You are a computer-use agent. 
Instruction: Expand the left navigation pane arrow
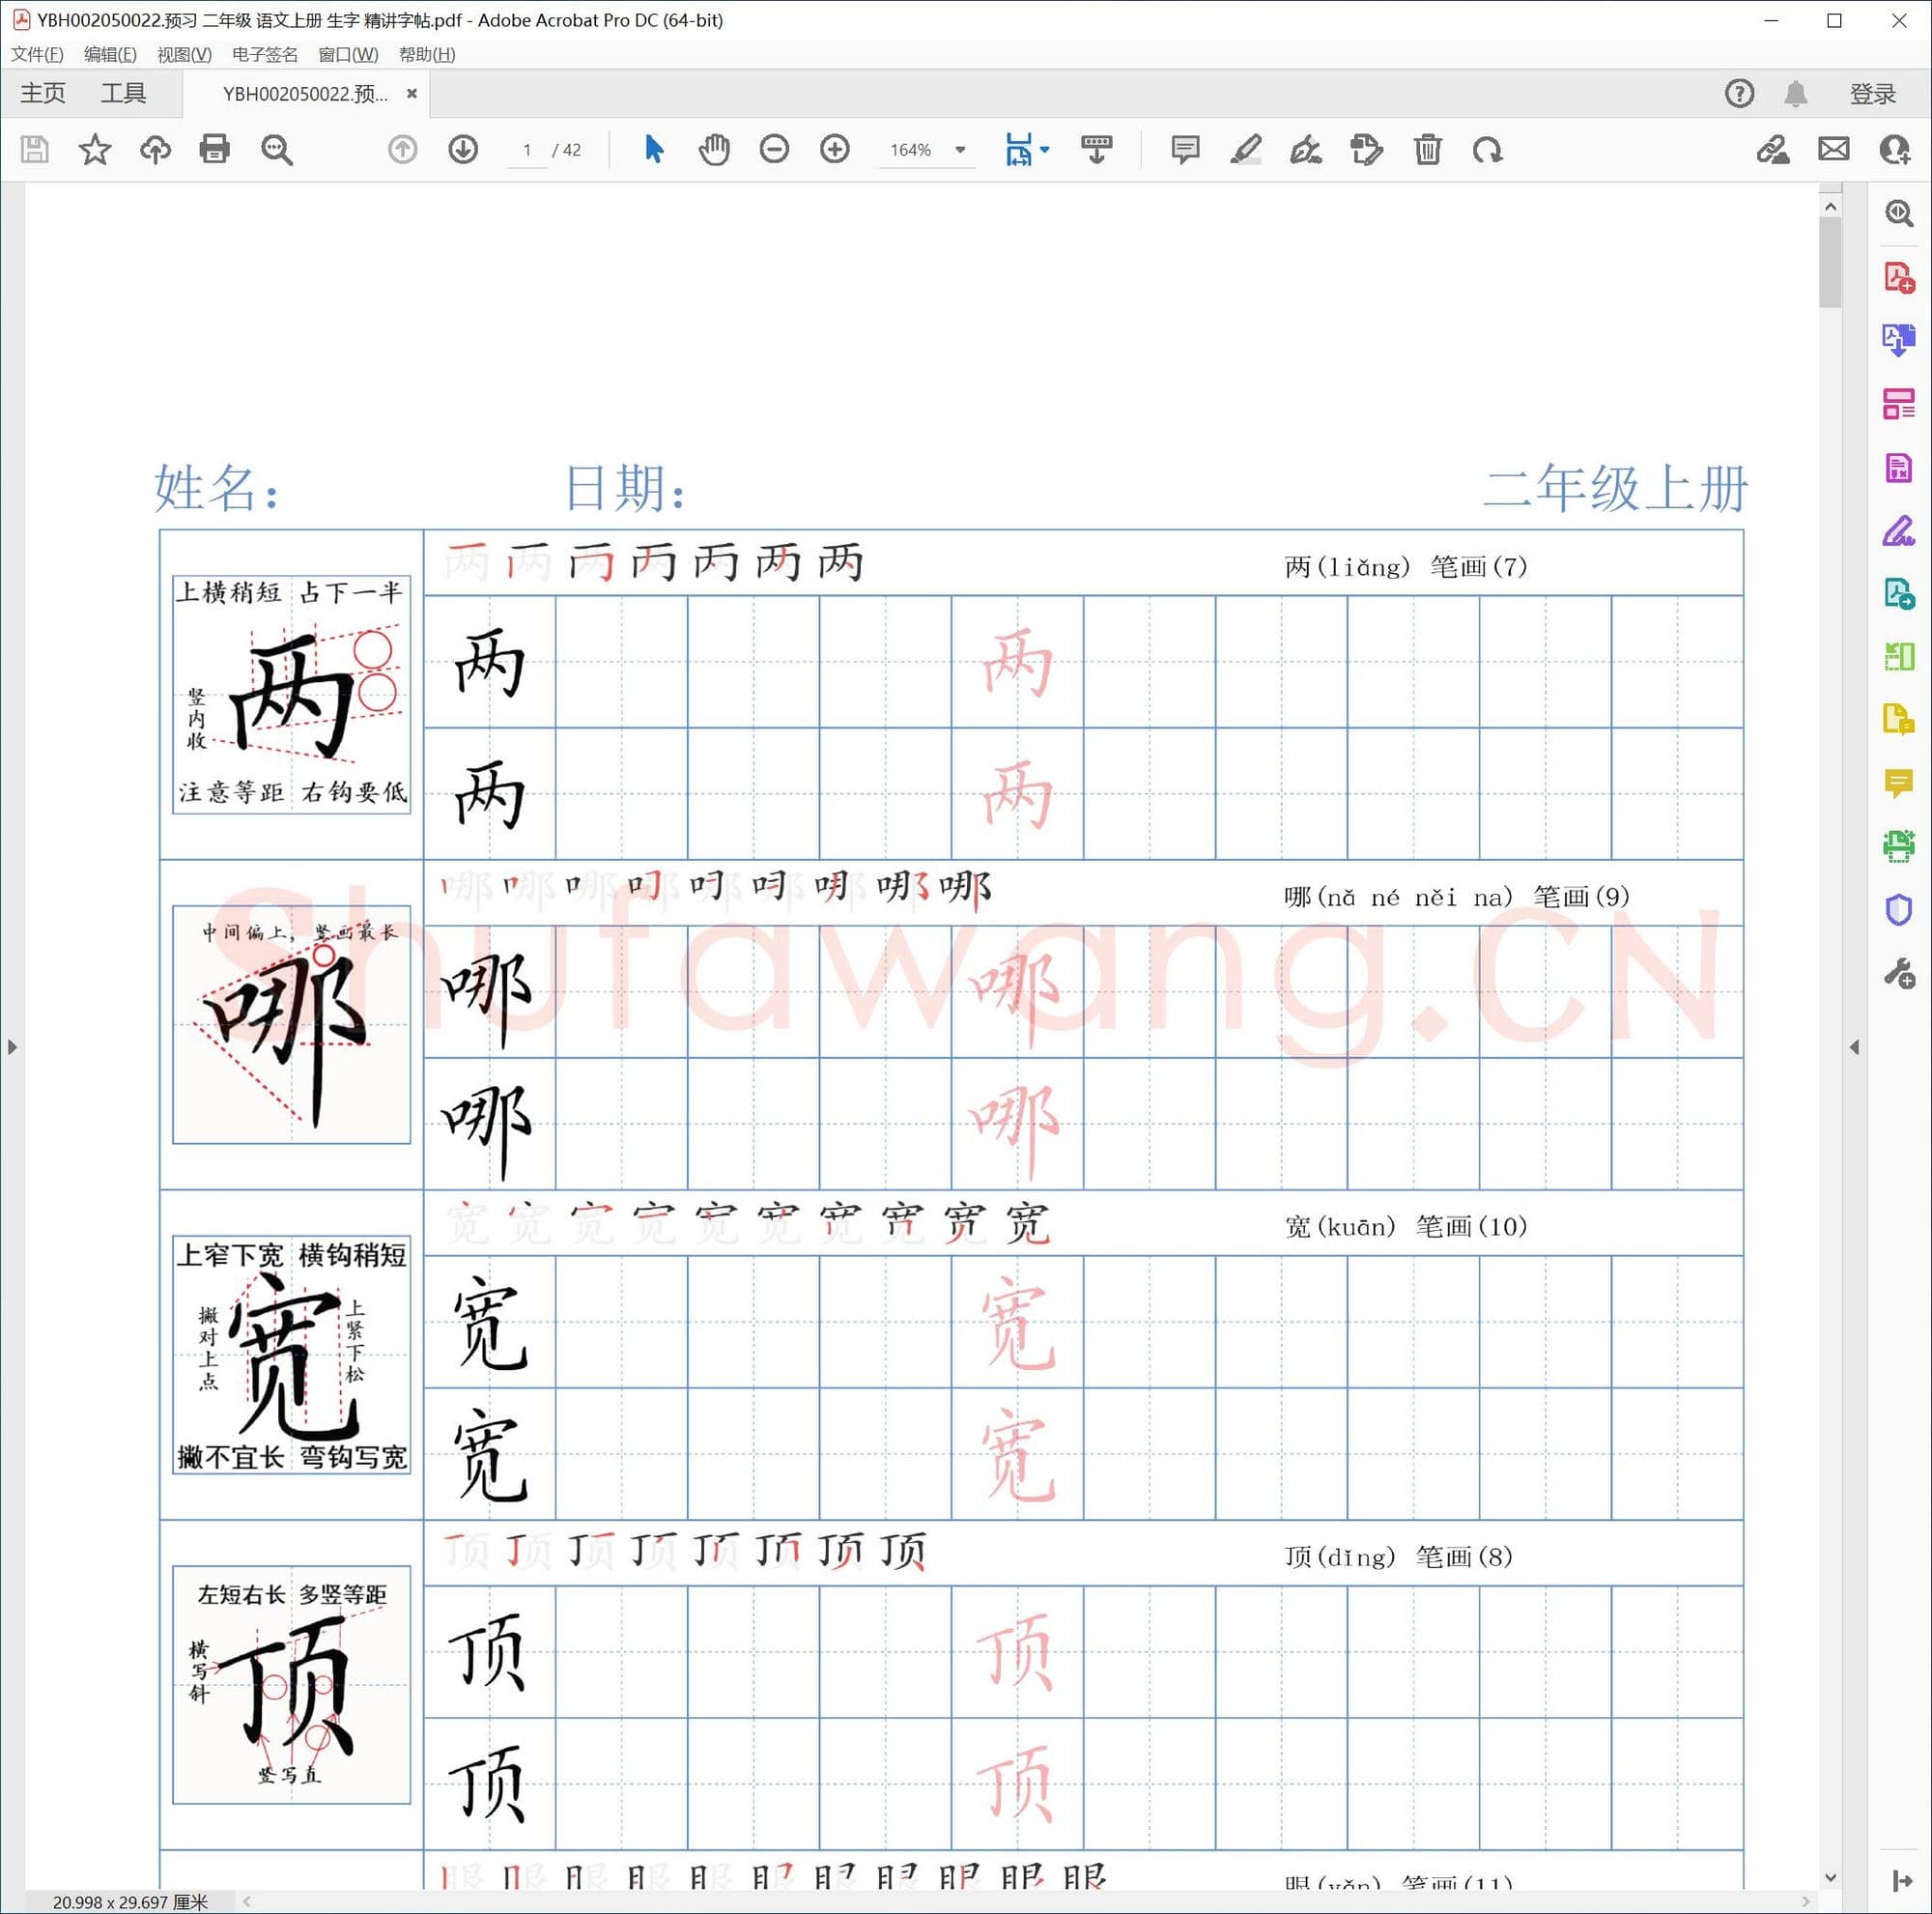point(12,1046)
